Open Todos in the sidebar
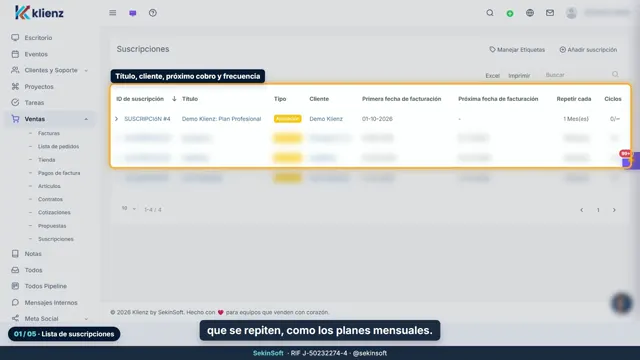The image size is (640, 360). click(x=33, y=270)
